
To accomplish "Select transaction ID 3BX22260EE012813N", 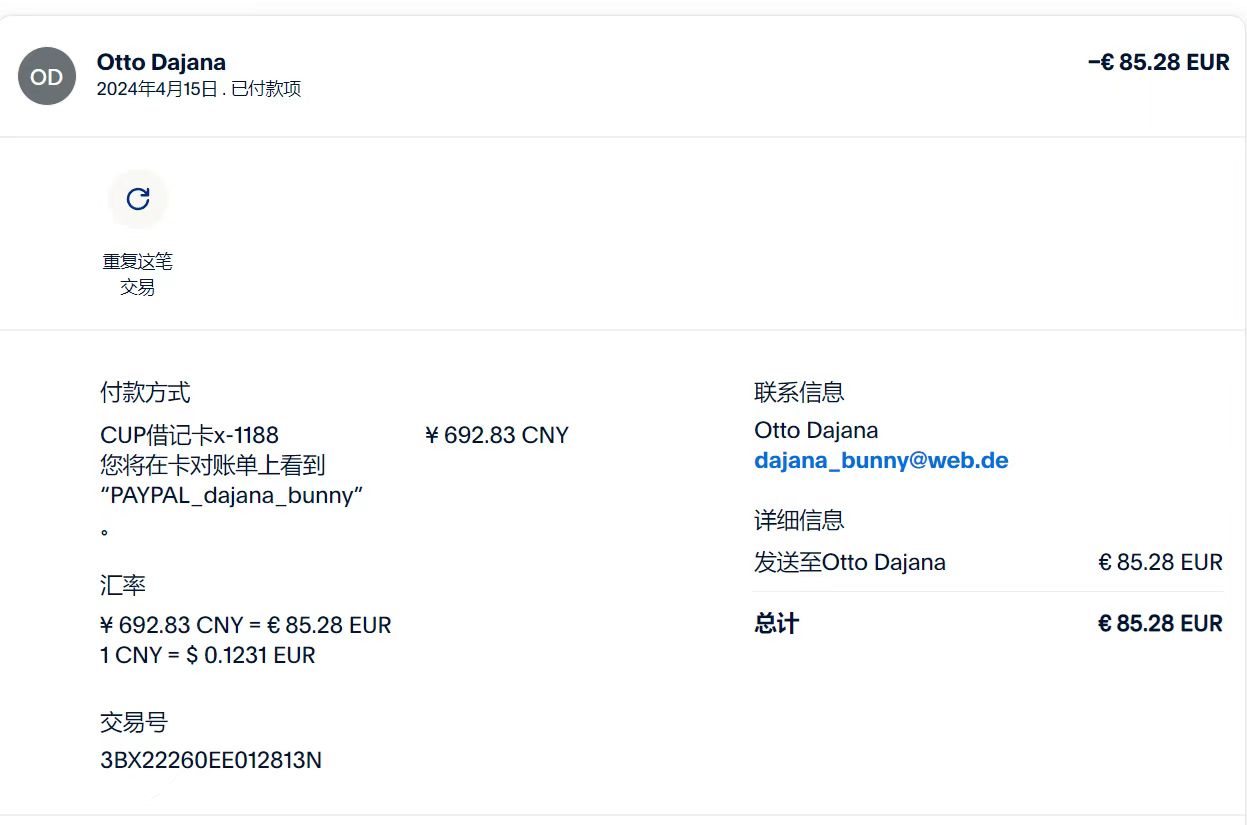I will click(x=211, y=760).
